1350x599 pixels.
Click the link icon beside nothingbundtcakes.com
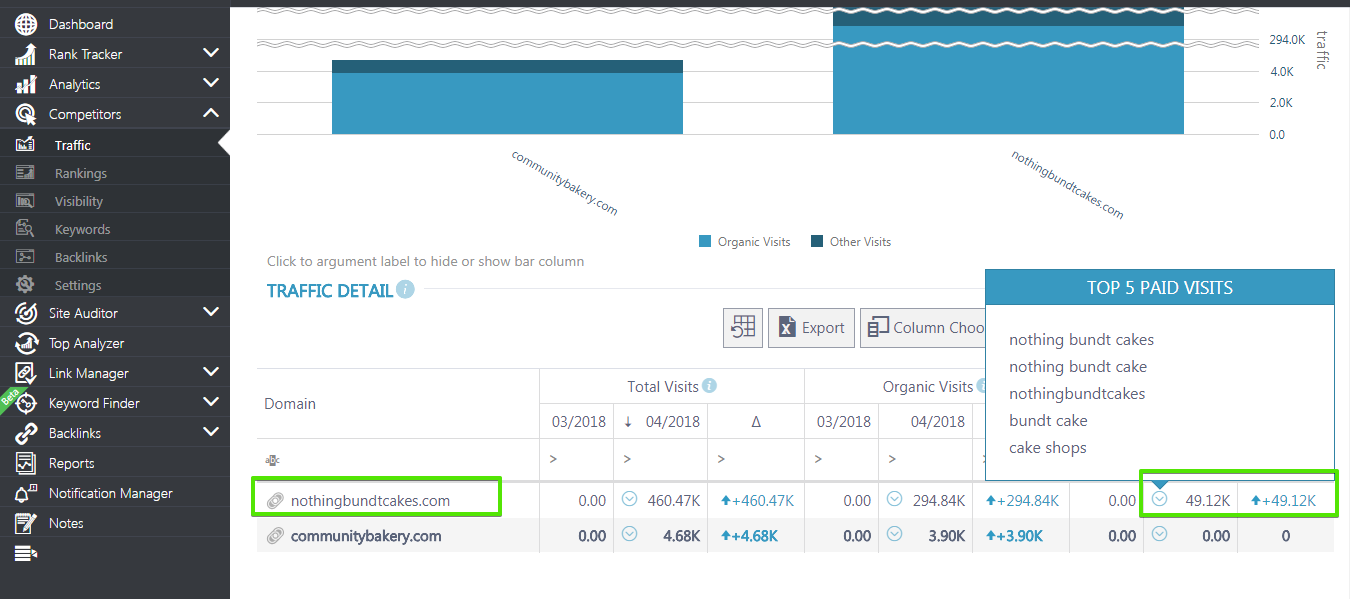pyautogui.click(x=275, y=500)
